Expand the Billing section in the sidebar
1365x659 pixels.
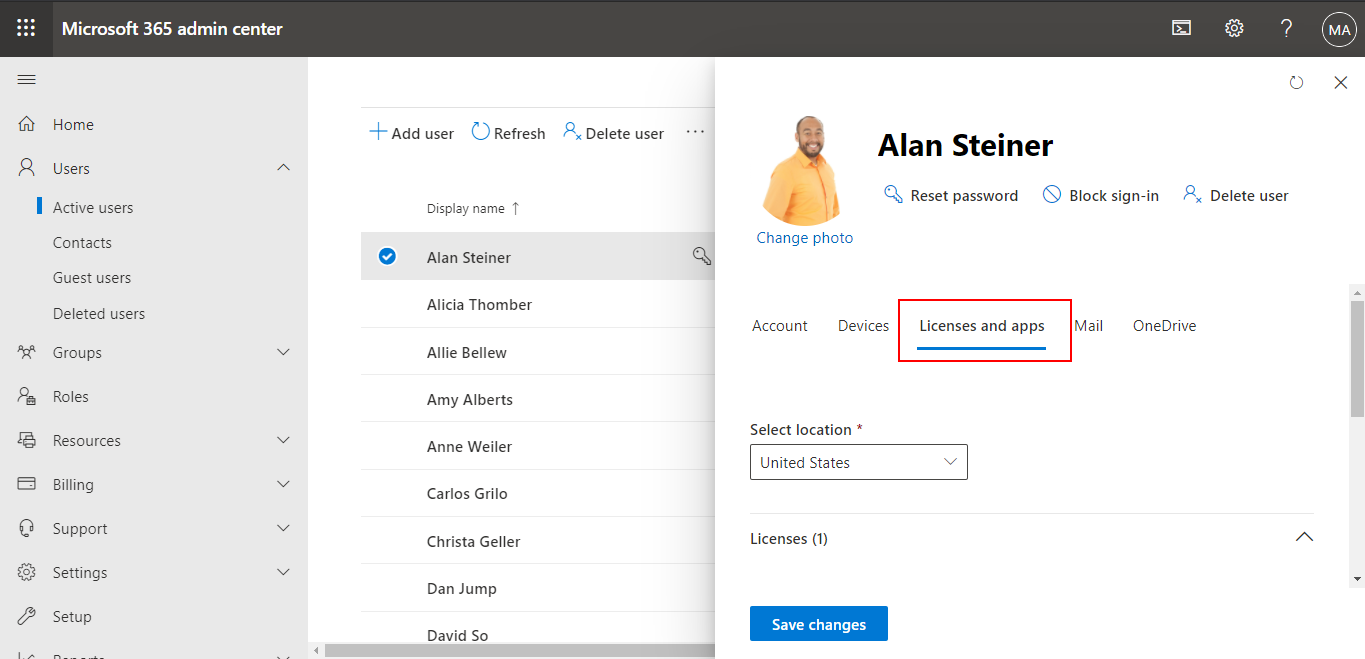click(283, 484)
